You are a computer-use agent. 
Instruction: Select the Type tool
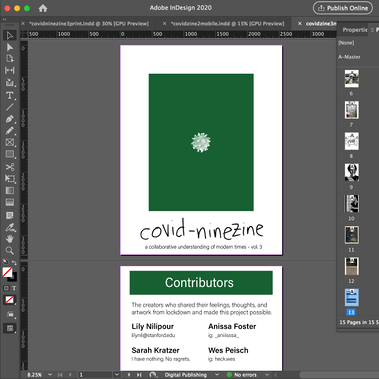click(10, 96)
